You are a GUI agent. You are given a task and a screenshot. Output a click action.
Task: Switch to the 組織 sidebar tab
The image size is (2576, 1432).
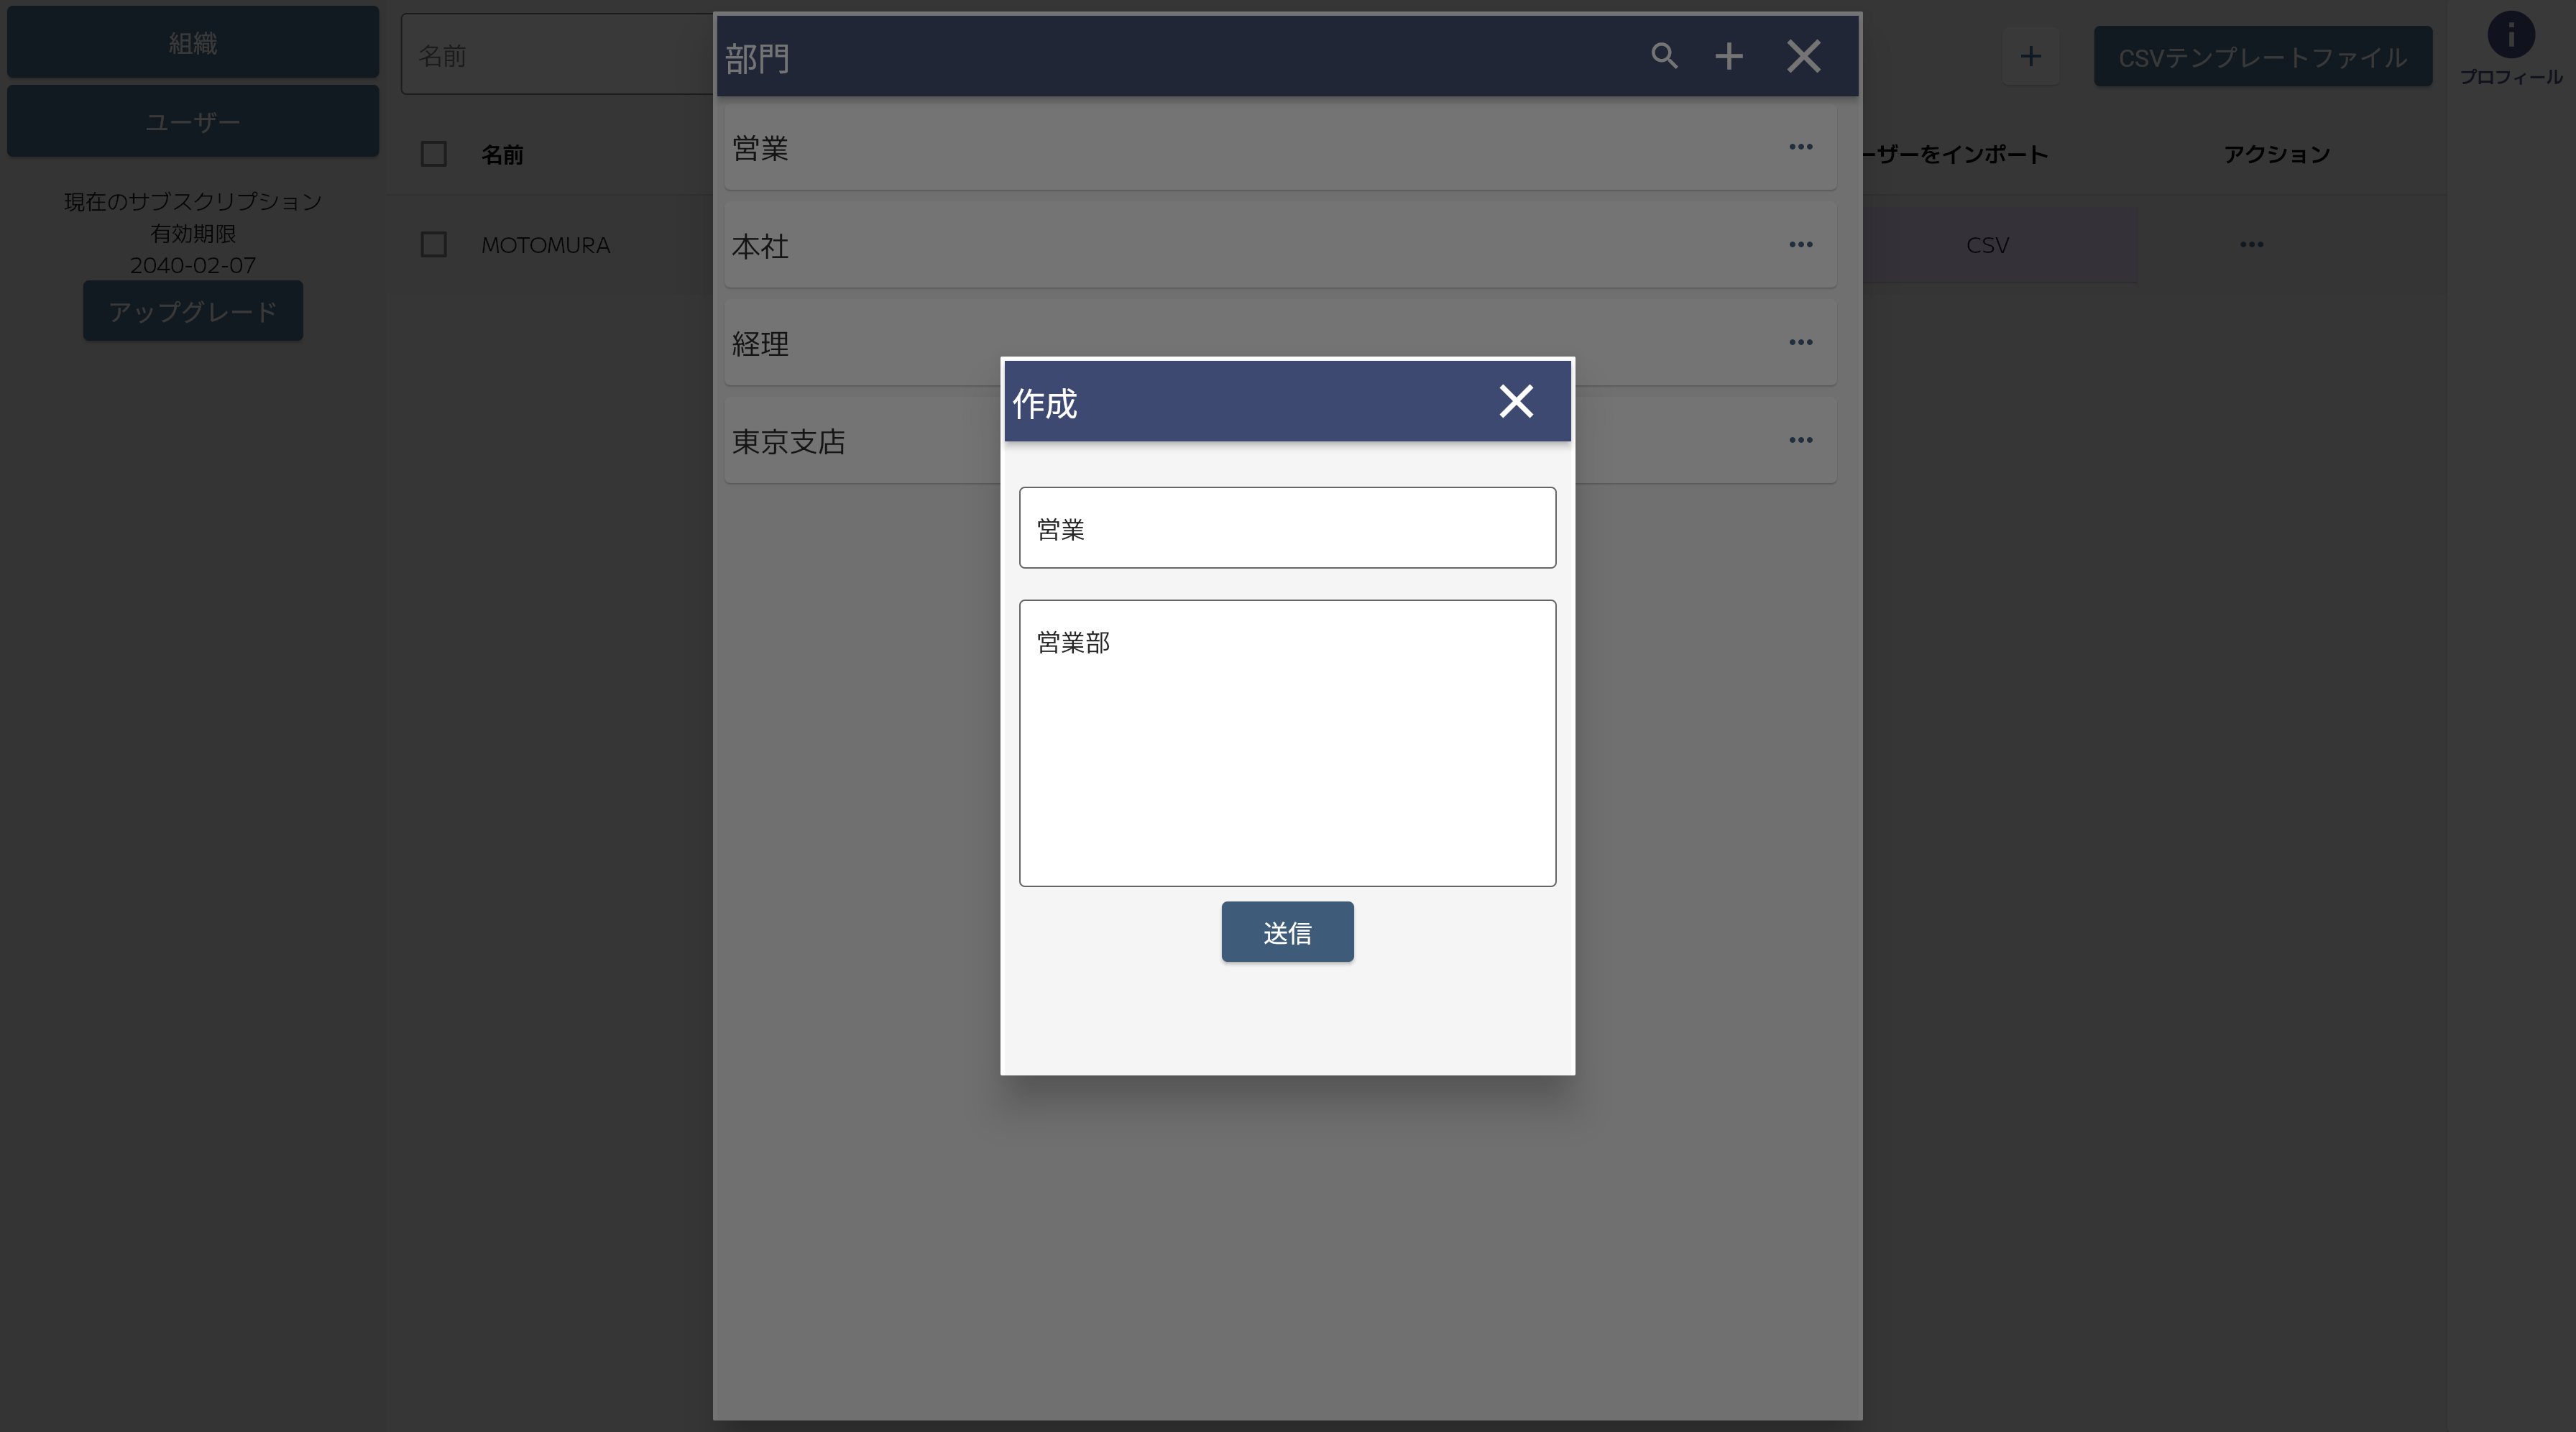point(193,42)
